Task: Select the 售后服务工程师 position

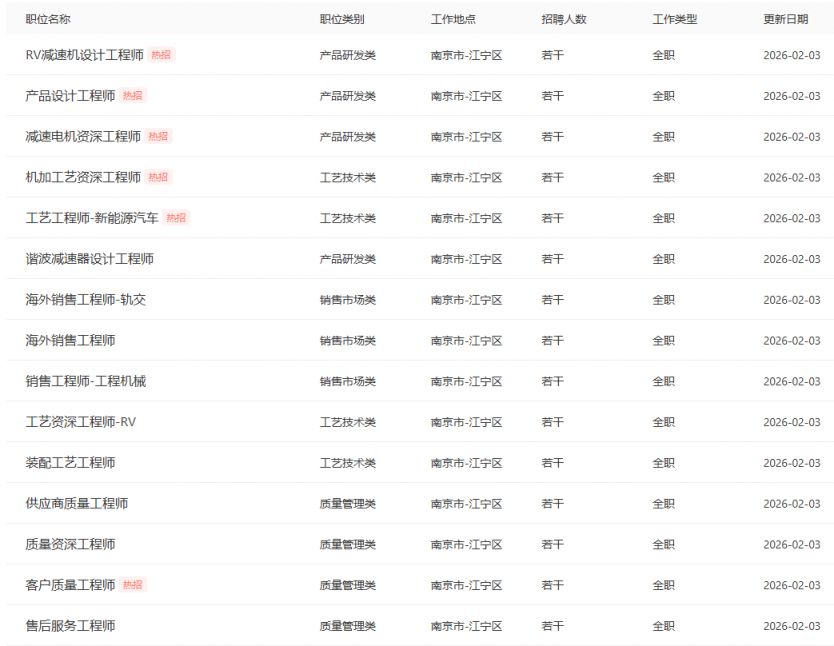Action: [x=70, y=626]
